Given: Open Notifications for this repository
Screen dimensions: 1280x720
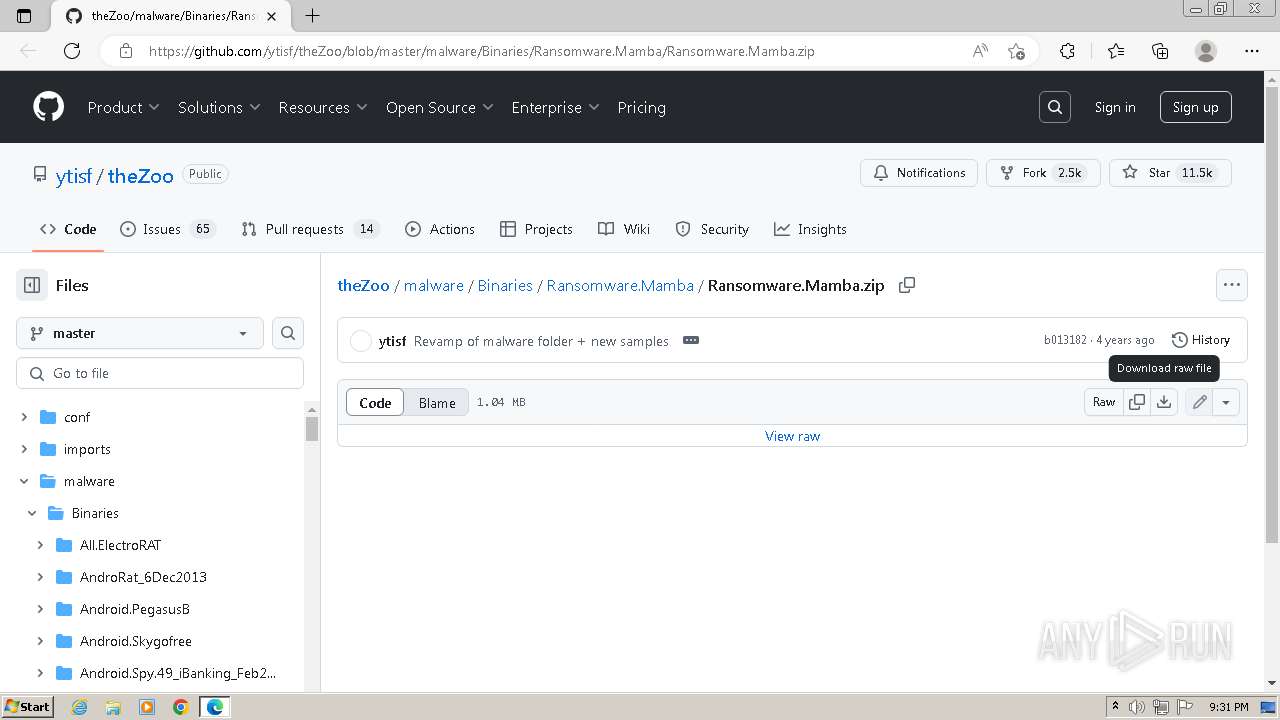Looking at the screenshot, I should (x=919, y=173).
